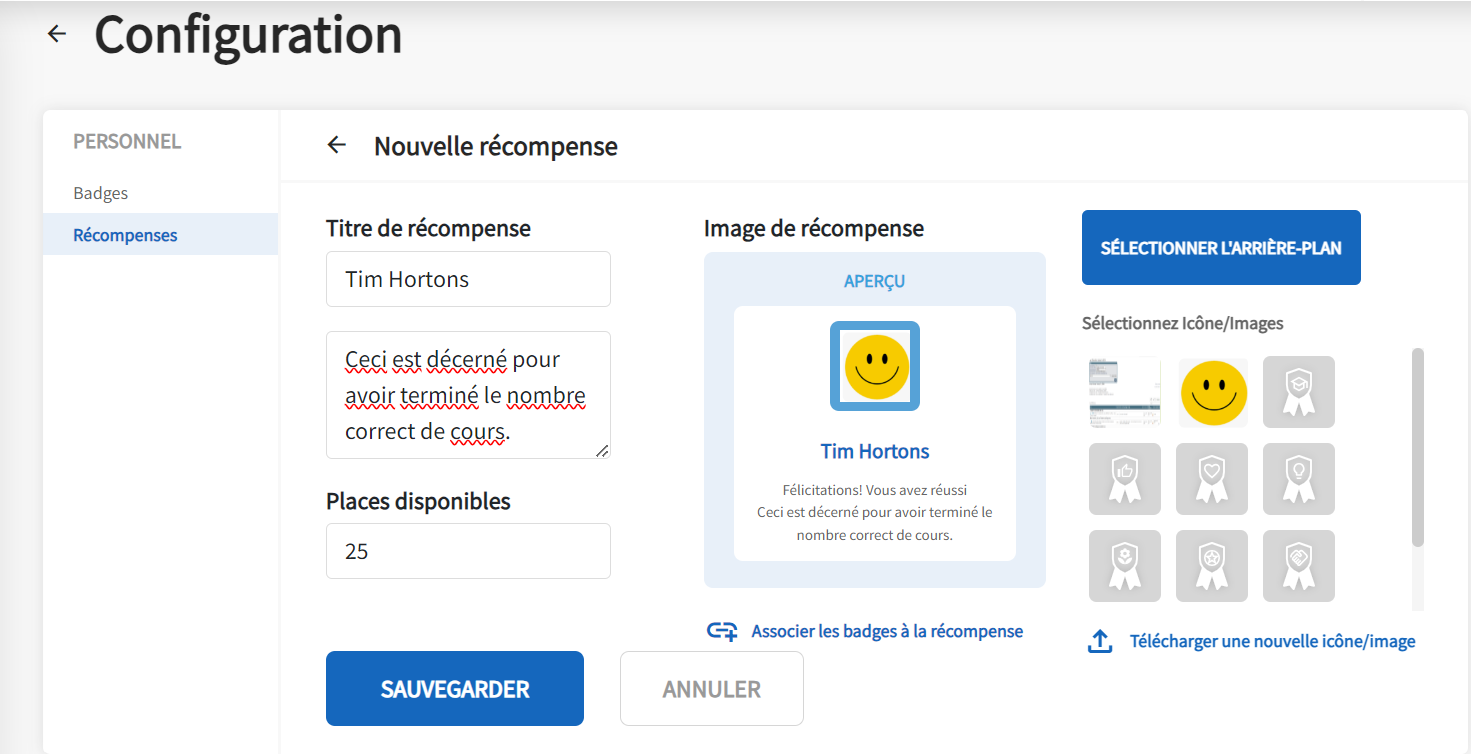The width and height of the screenshot is (1471, 754).
Task: Click the upload arrow icon for new images
Action: tap(1100, 640)
